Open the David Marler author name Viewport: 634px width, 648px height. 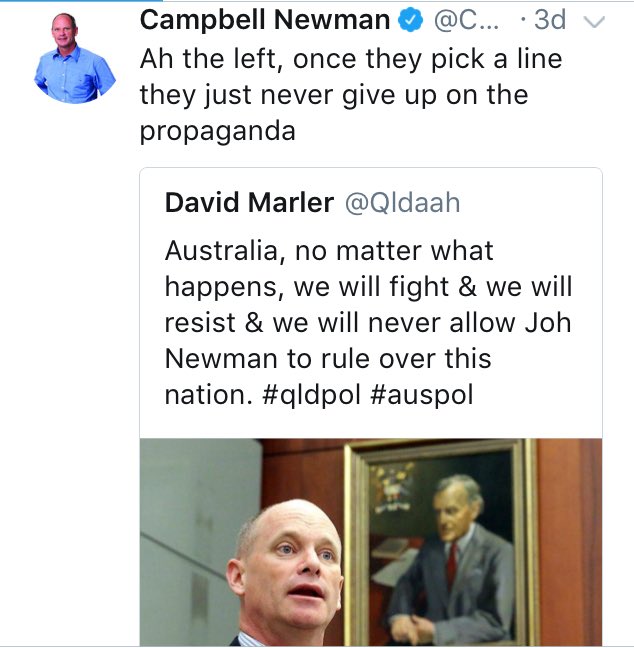249,203
